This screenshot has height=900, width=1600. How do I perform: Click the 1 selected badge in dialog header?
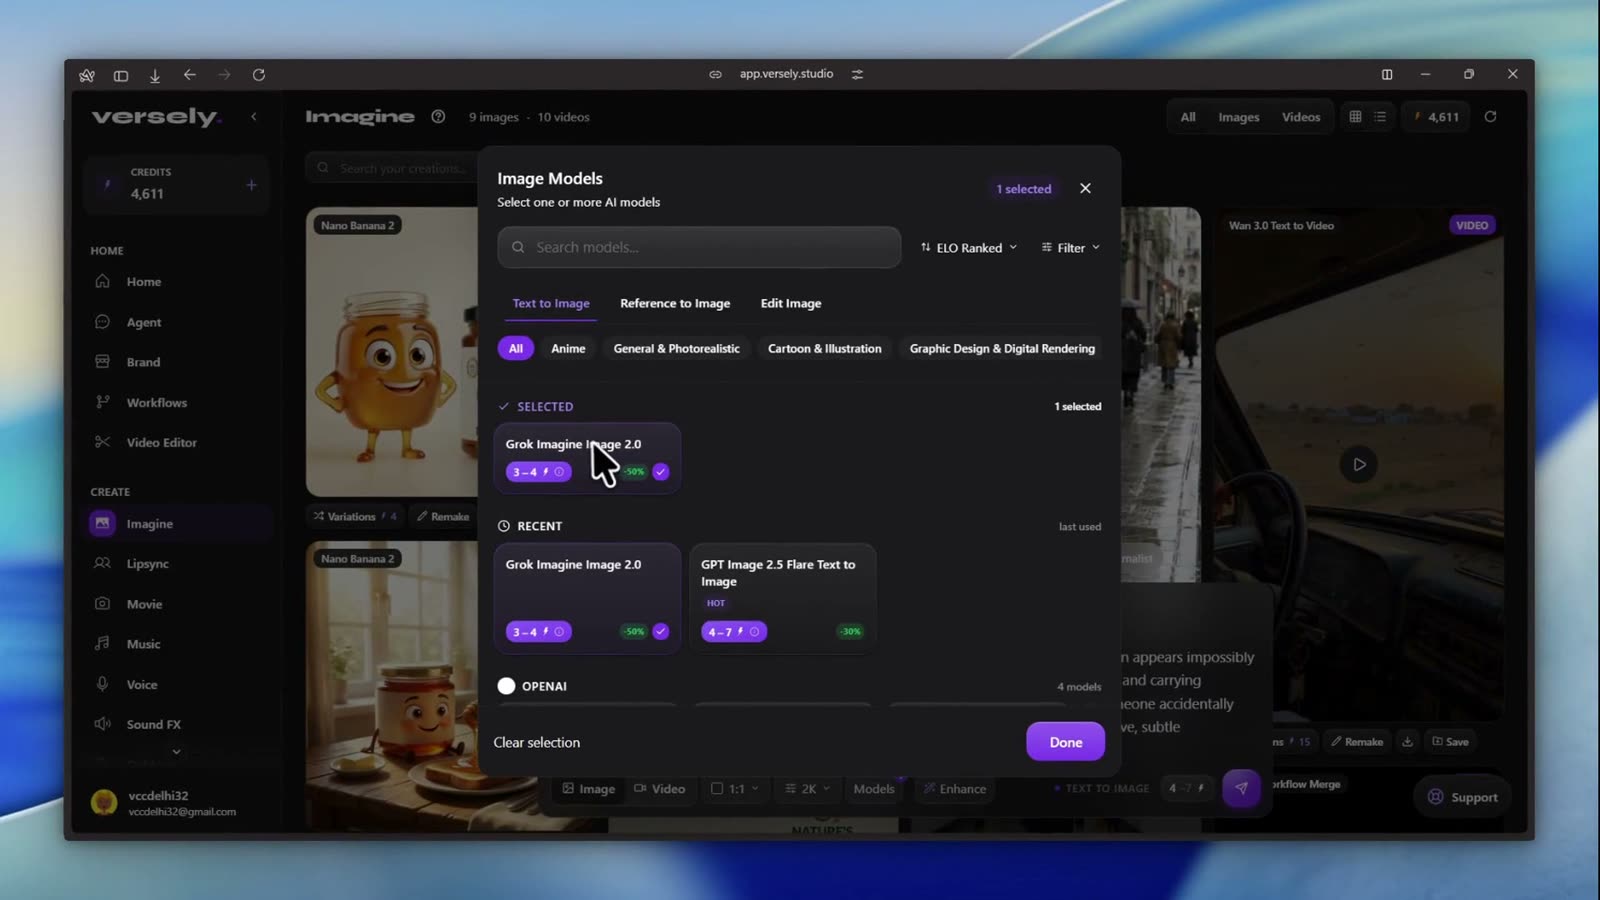pyautogui.click(x=1023, y=189)
